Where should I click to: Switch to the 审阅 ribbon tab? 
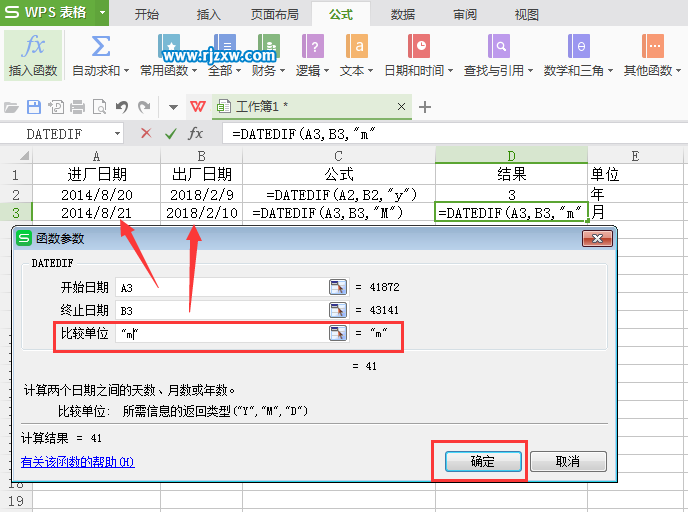[x=465, y=14]
